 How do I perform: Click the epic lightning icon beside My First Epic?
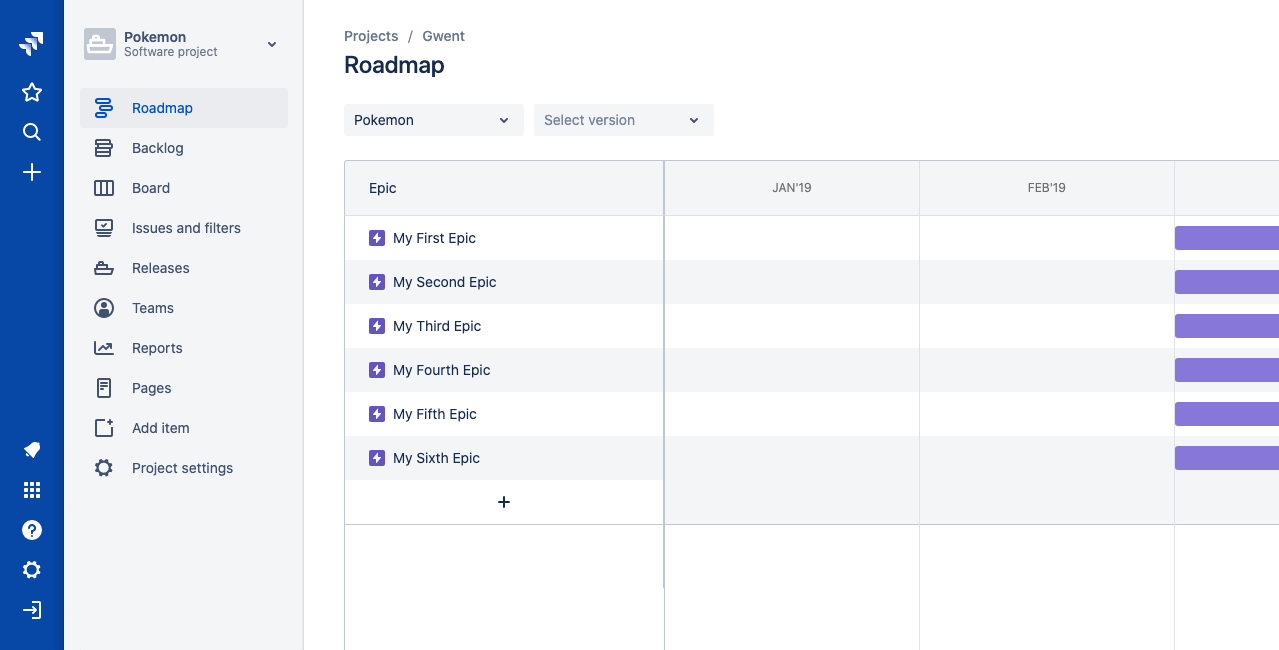tap(377, 238)
